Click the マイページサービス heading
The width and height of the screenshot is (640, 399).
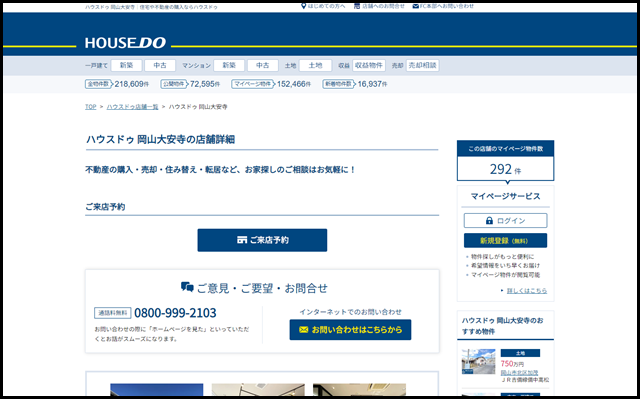tap(505, 196)
